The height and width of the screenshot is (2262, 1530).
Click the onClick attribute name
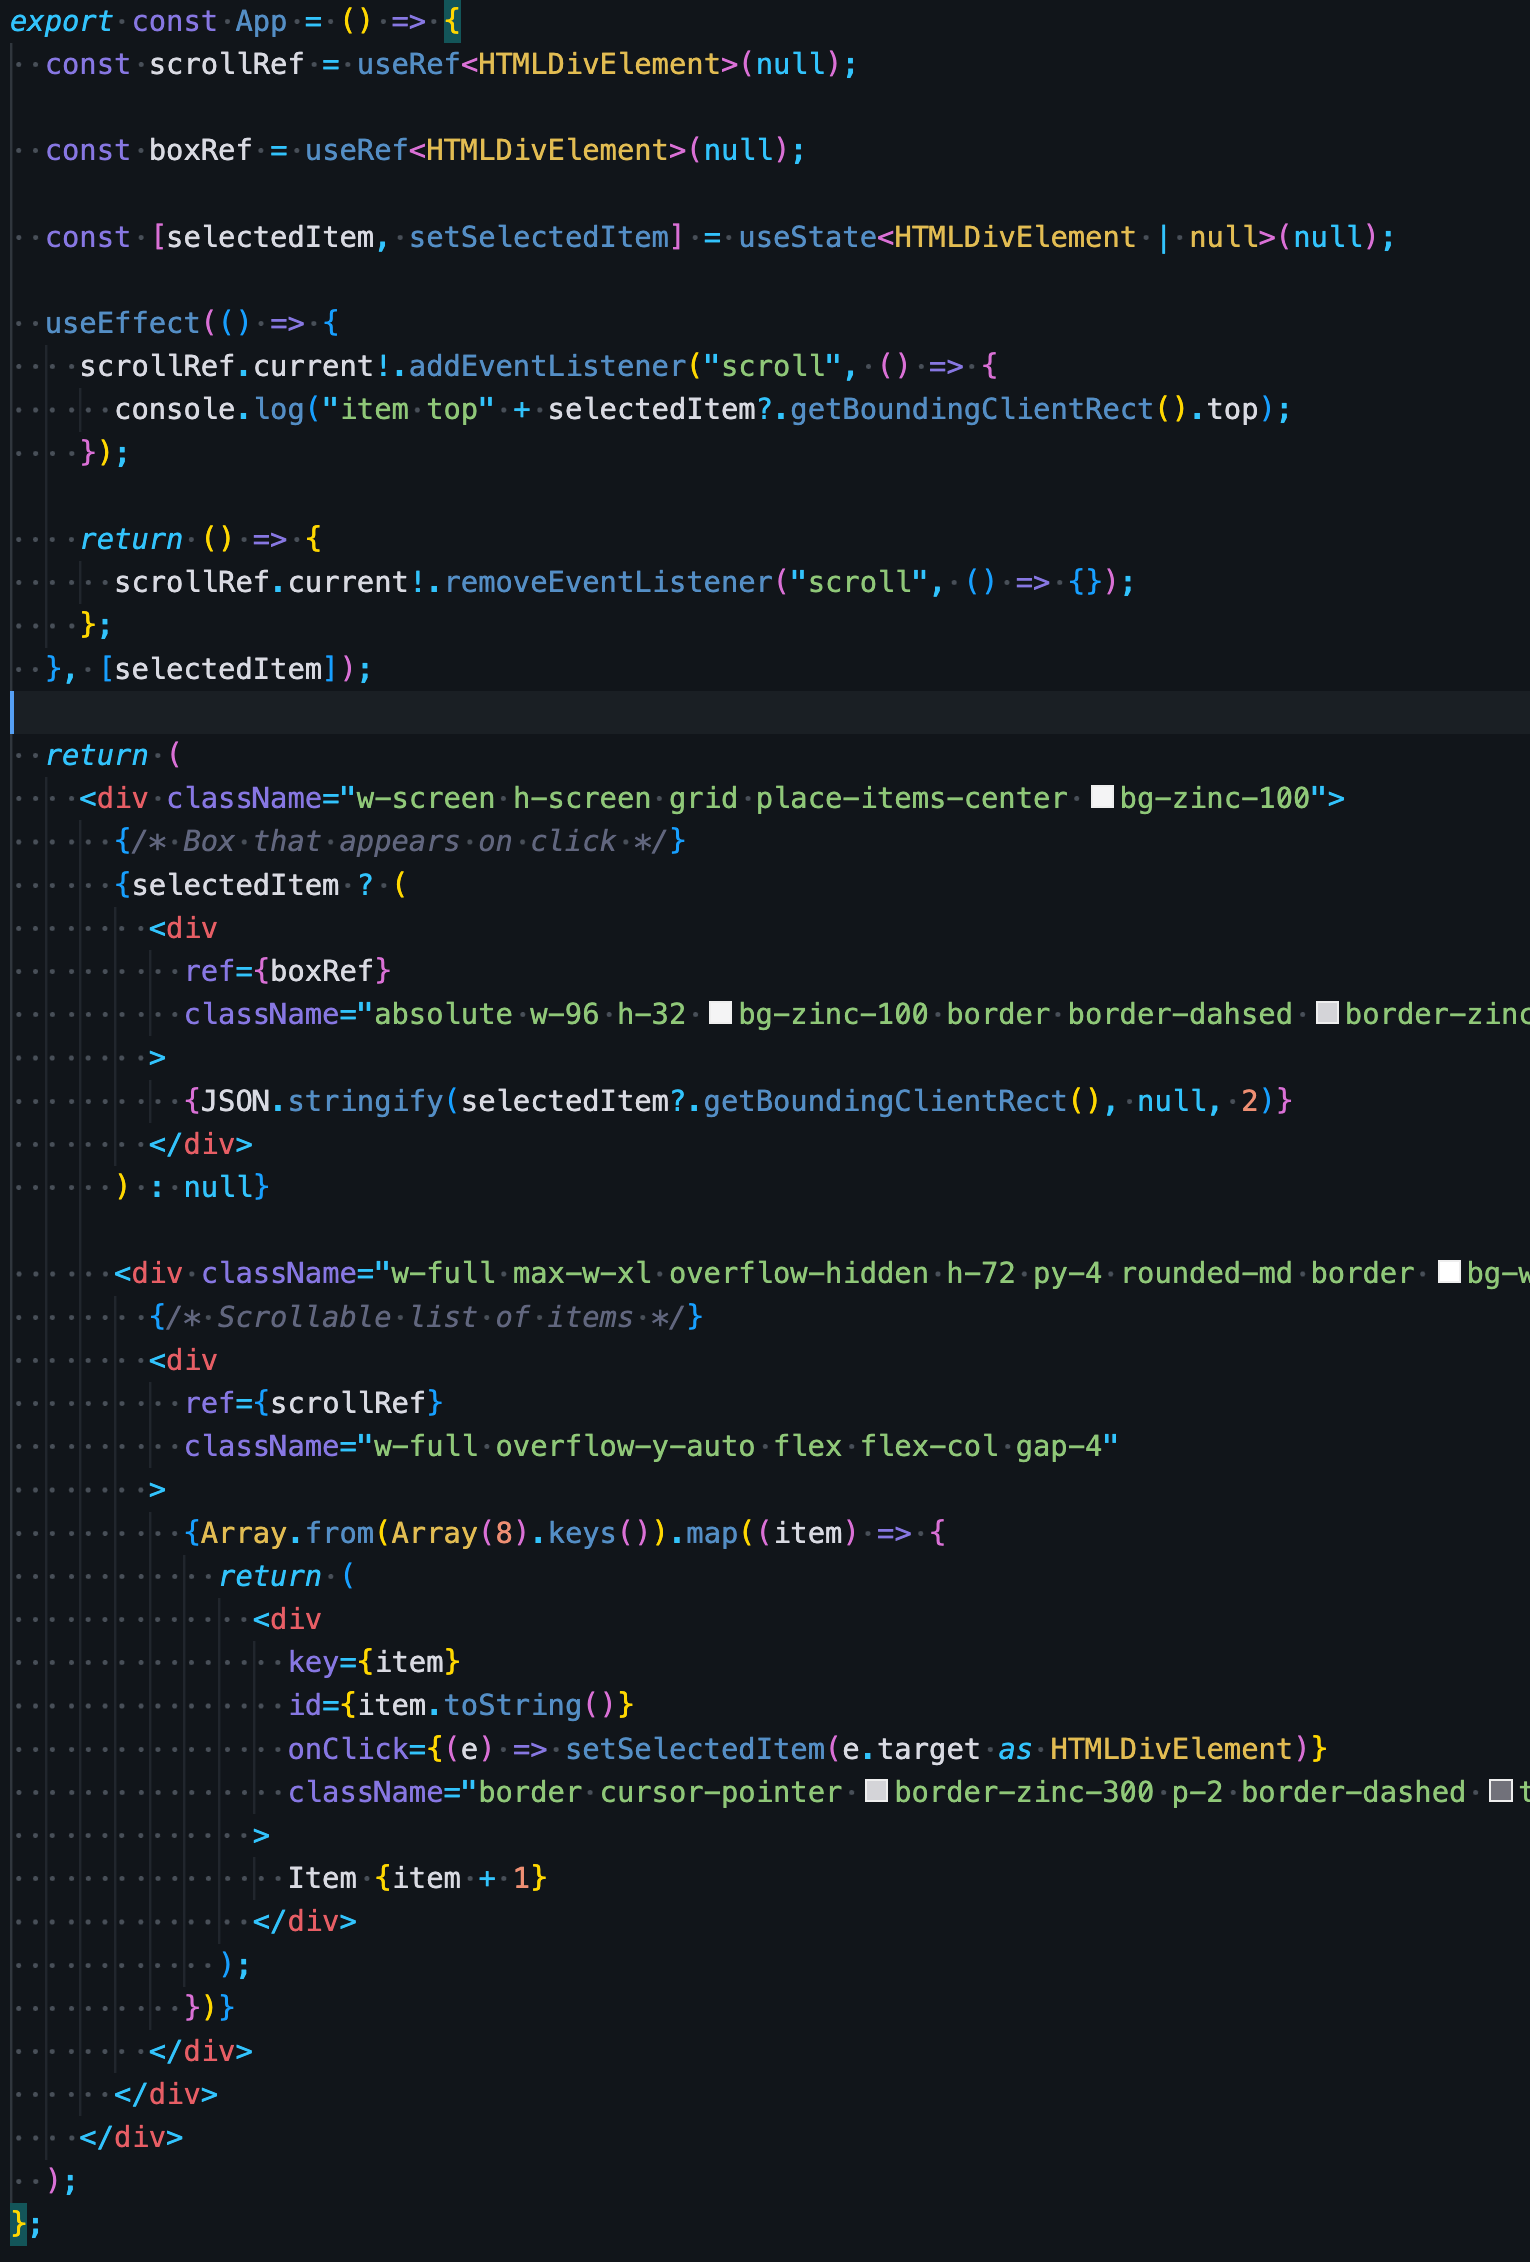coord(348,1748)
